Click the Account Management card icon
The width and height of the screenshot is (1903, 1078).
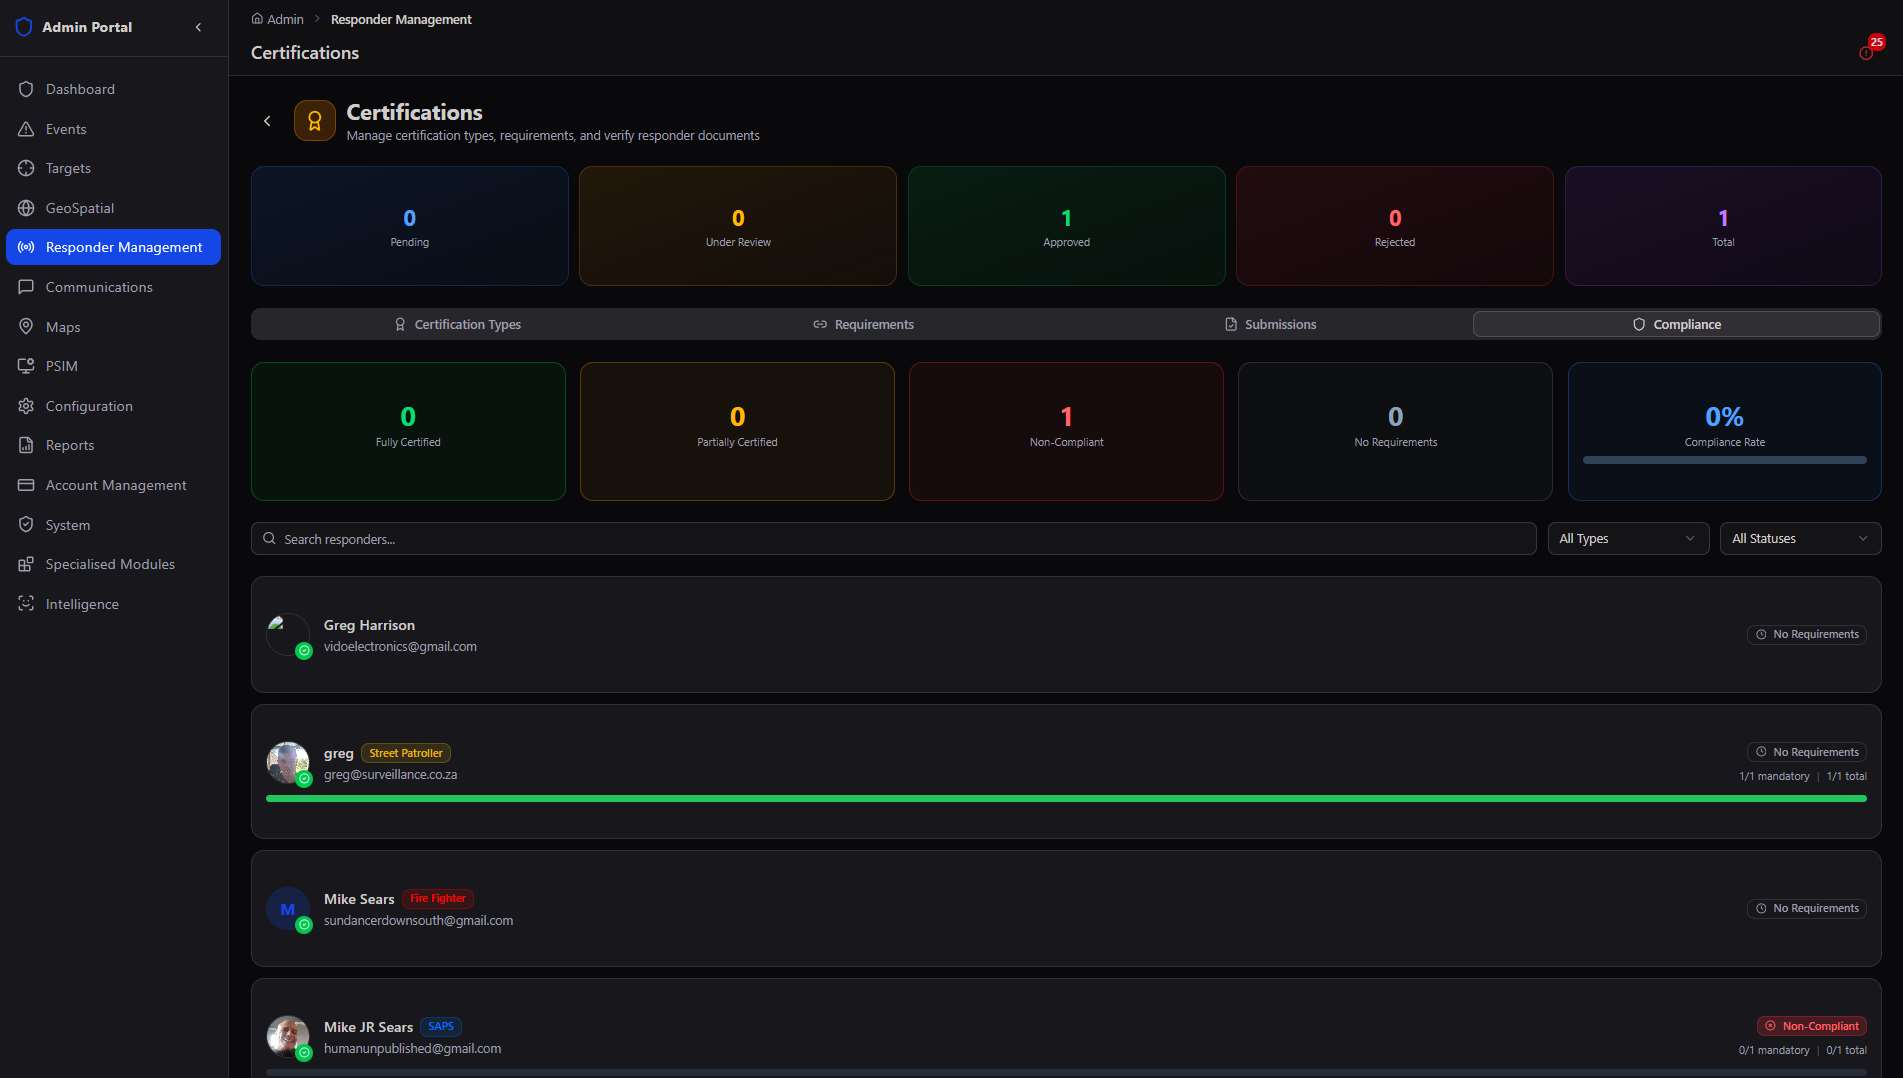click(26, 485)
